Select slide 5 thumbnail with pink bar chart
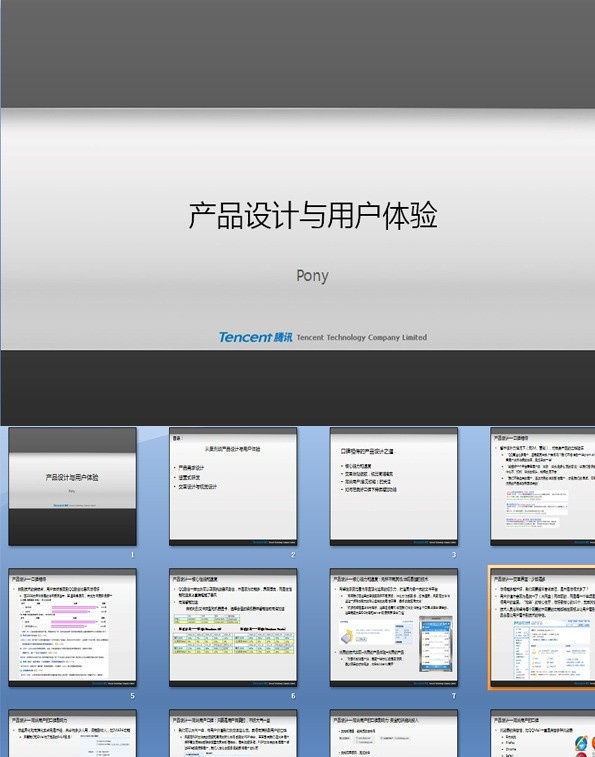This screenshot has height=757, width=595. click(72, 628)
